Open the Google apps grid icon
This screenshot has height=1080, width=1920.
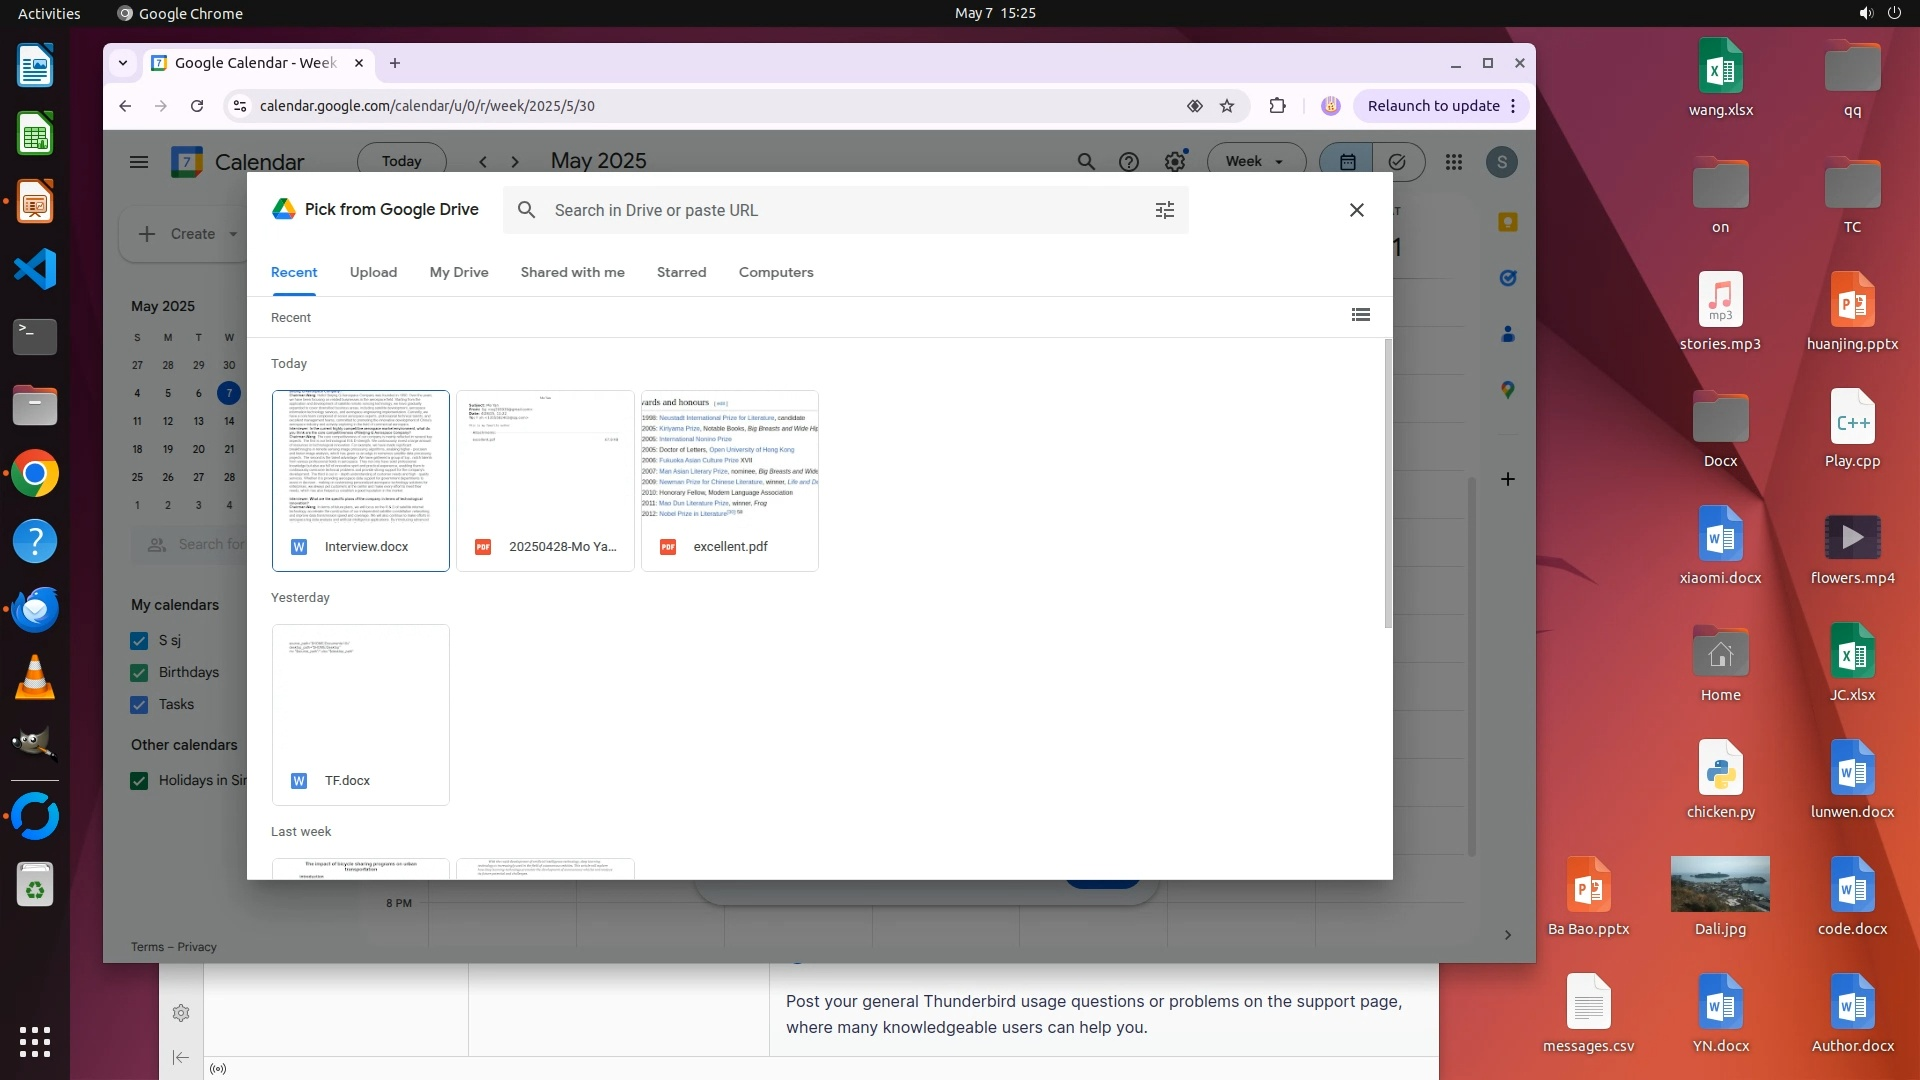click(x=1453, y=162)
